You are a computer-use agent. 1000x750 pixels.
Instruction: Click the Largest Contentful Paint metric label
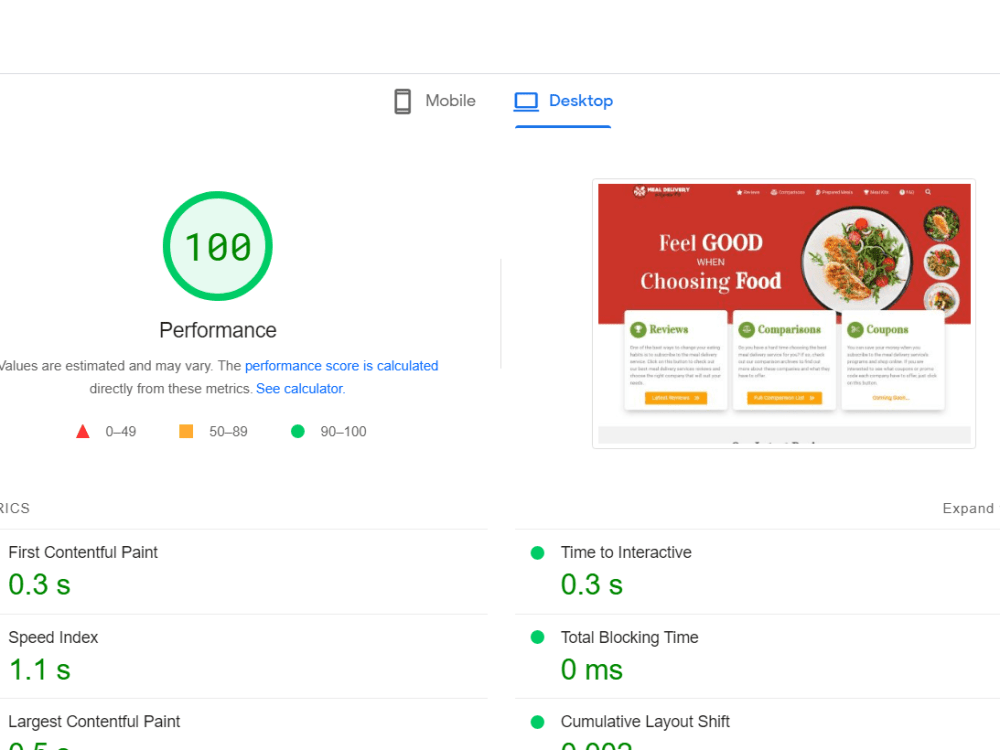94,721
